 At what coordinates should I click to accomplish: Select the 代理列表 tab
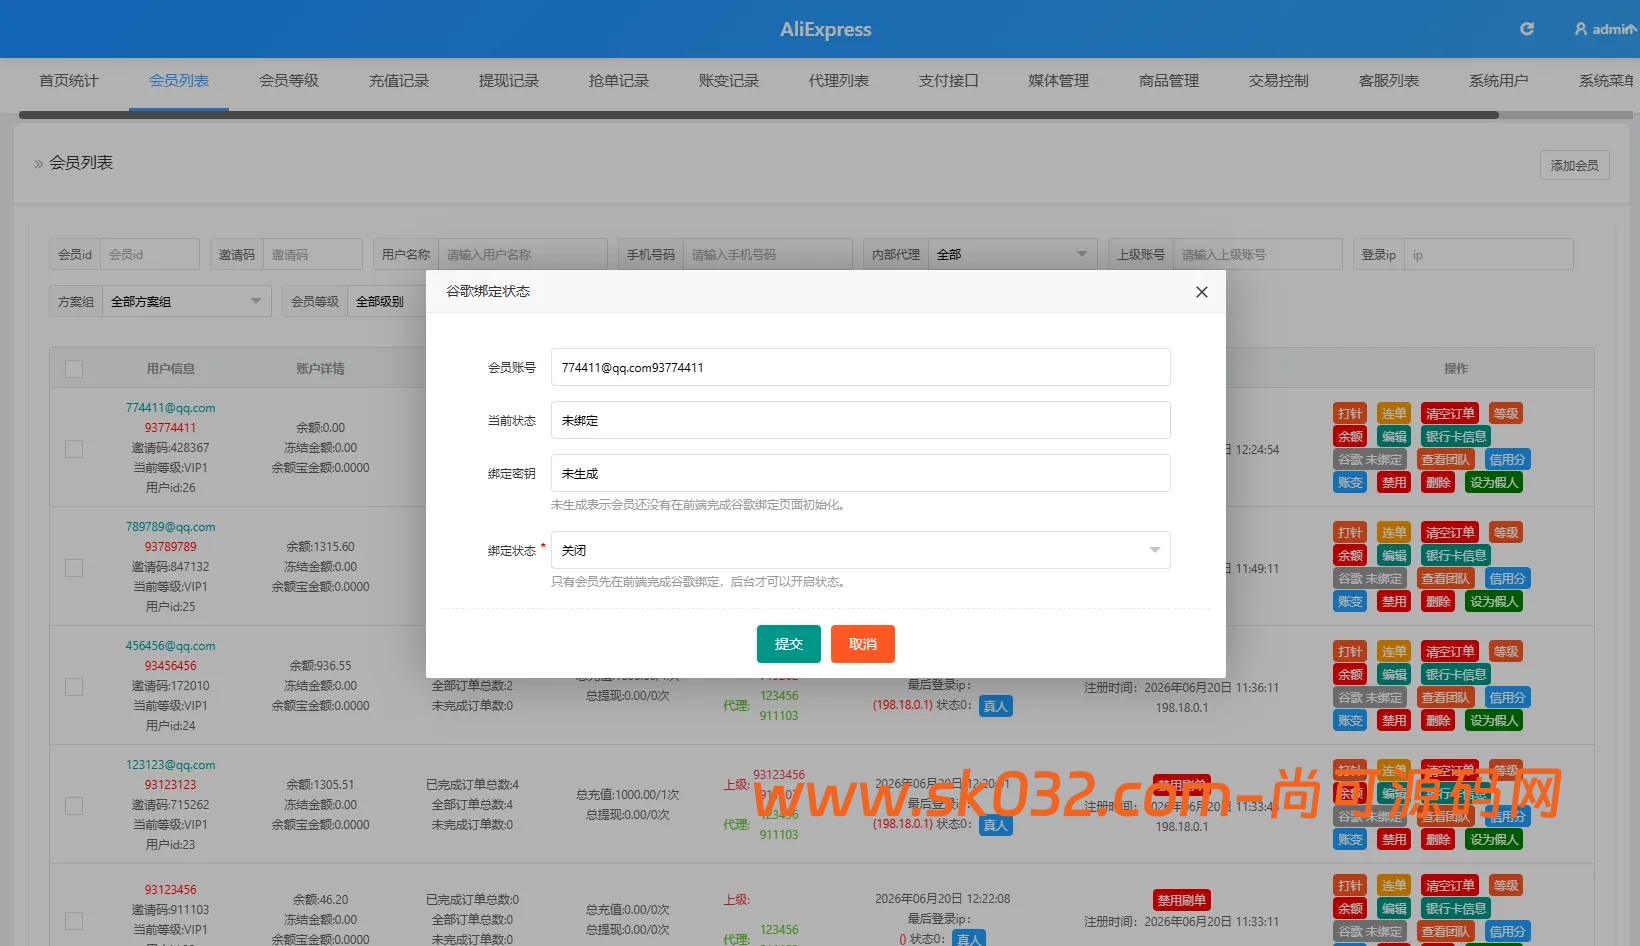[839, 81]
